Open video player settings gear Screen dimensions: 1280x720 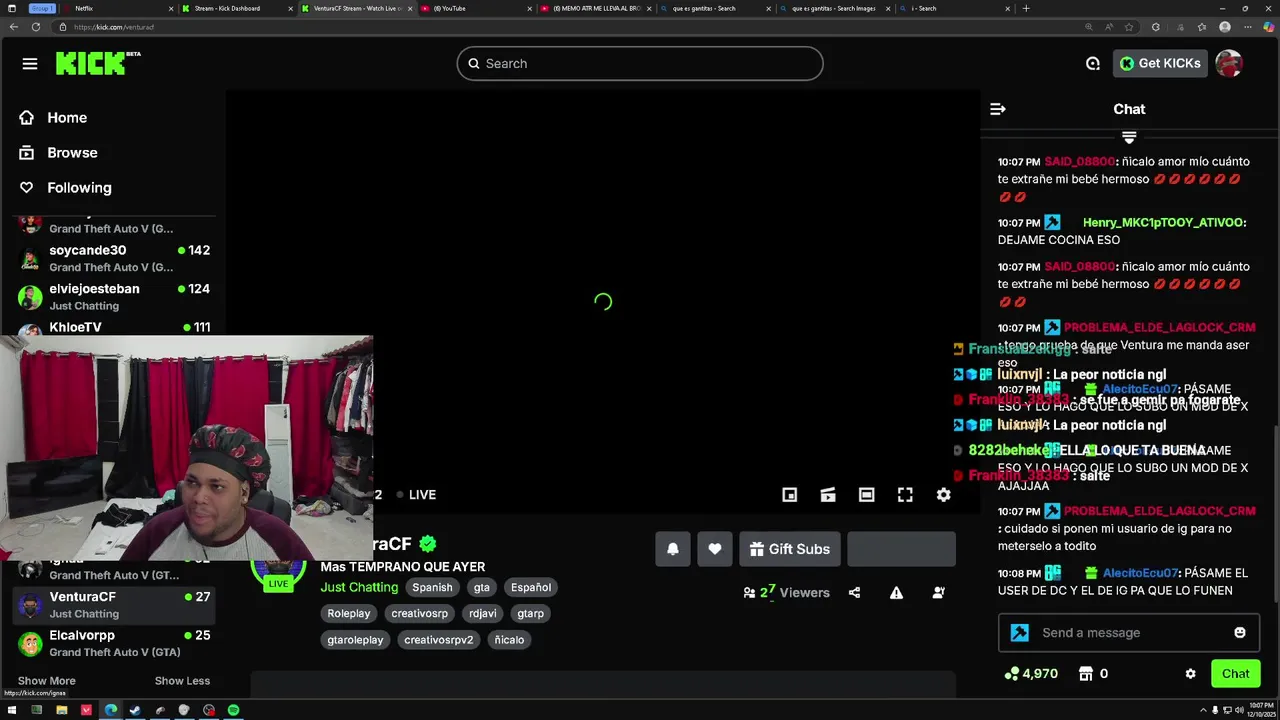pyautogui.click(x=943, y=494)
